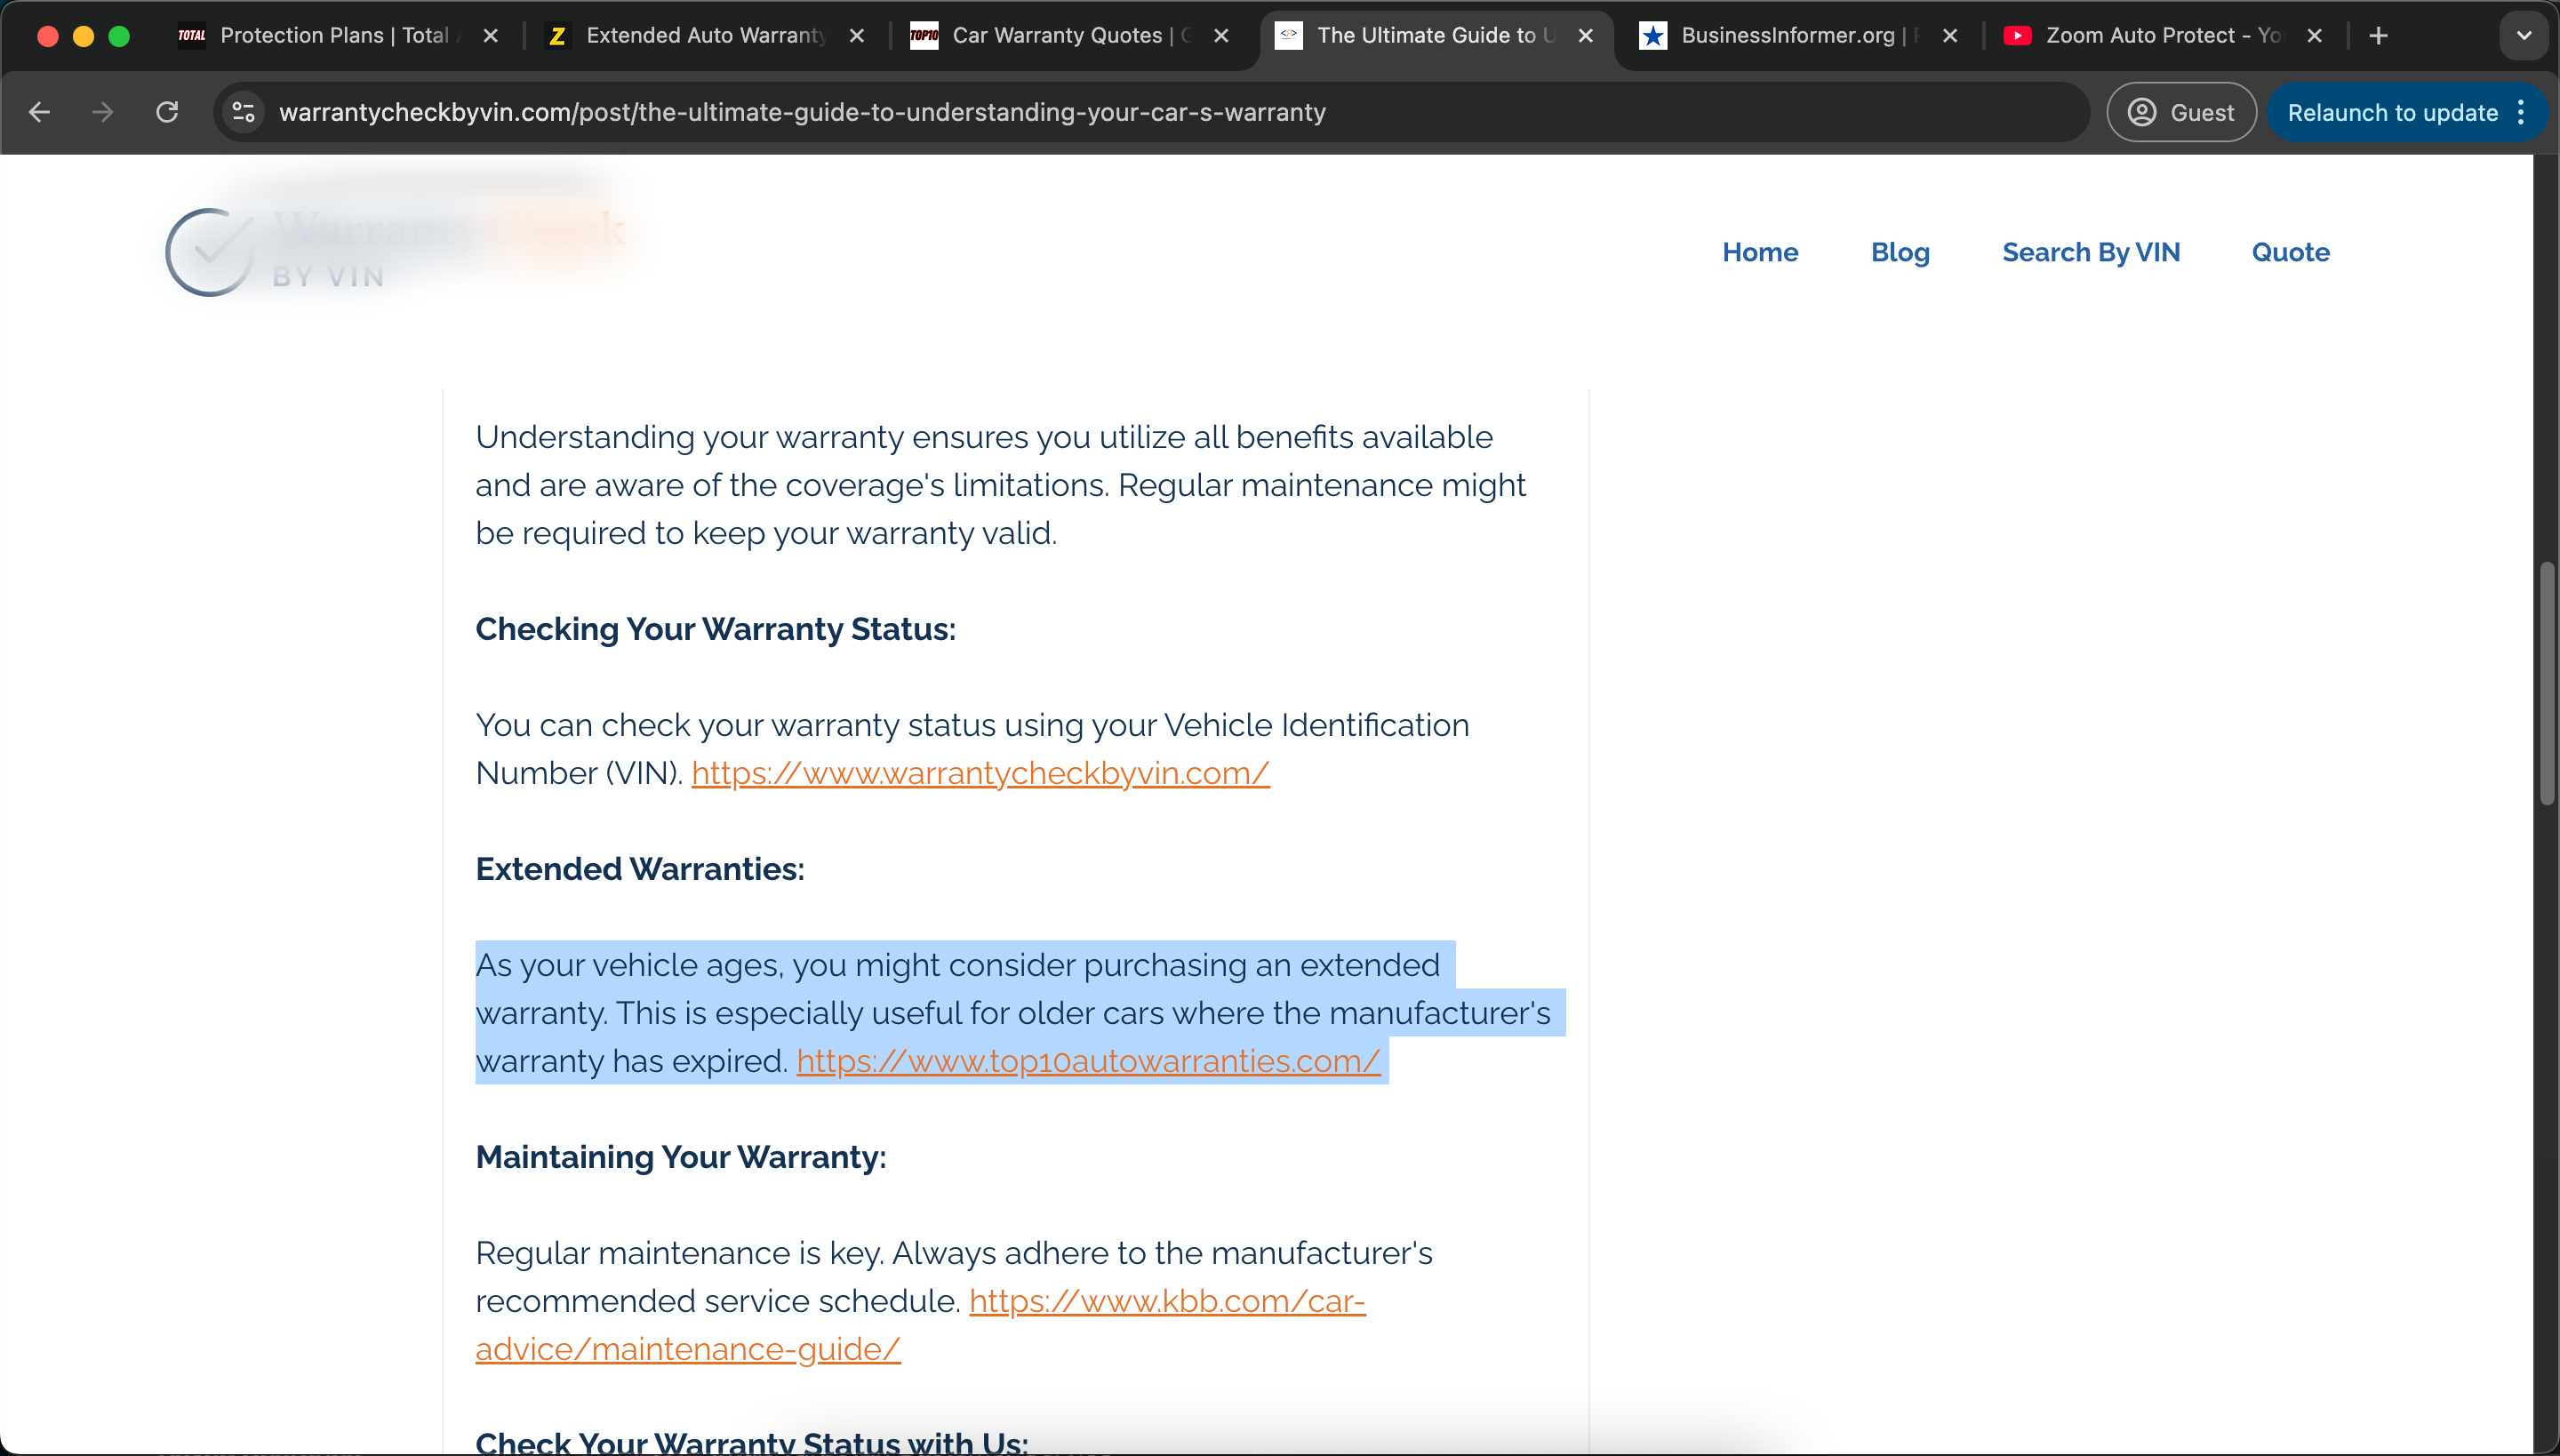Reload the current page
This screenshot has height=1456, width=2560.
coord(167,112)
